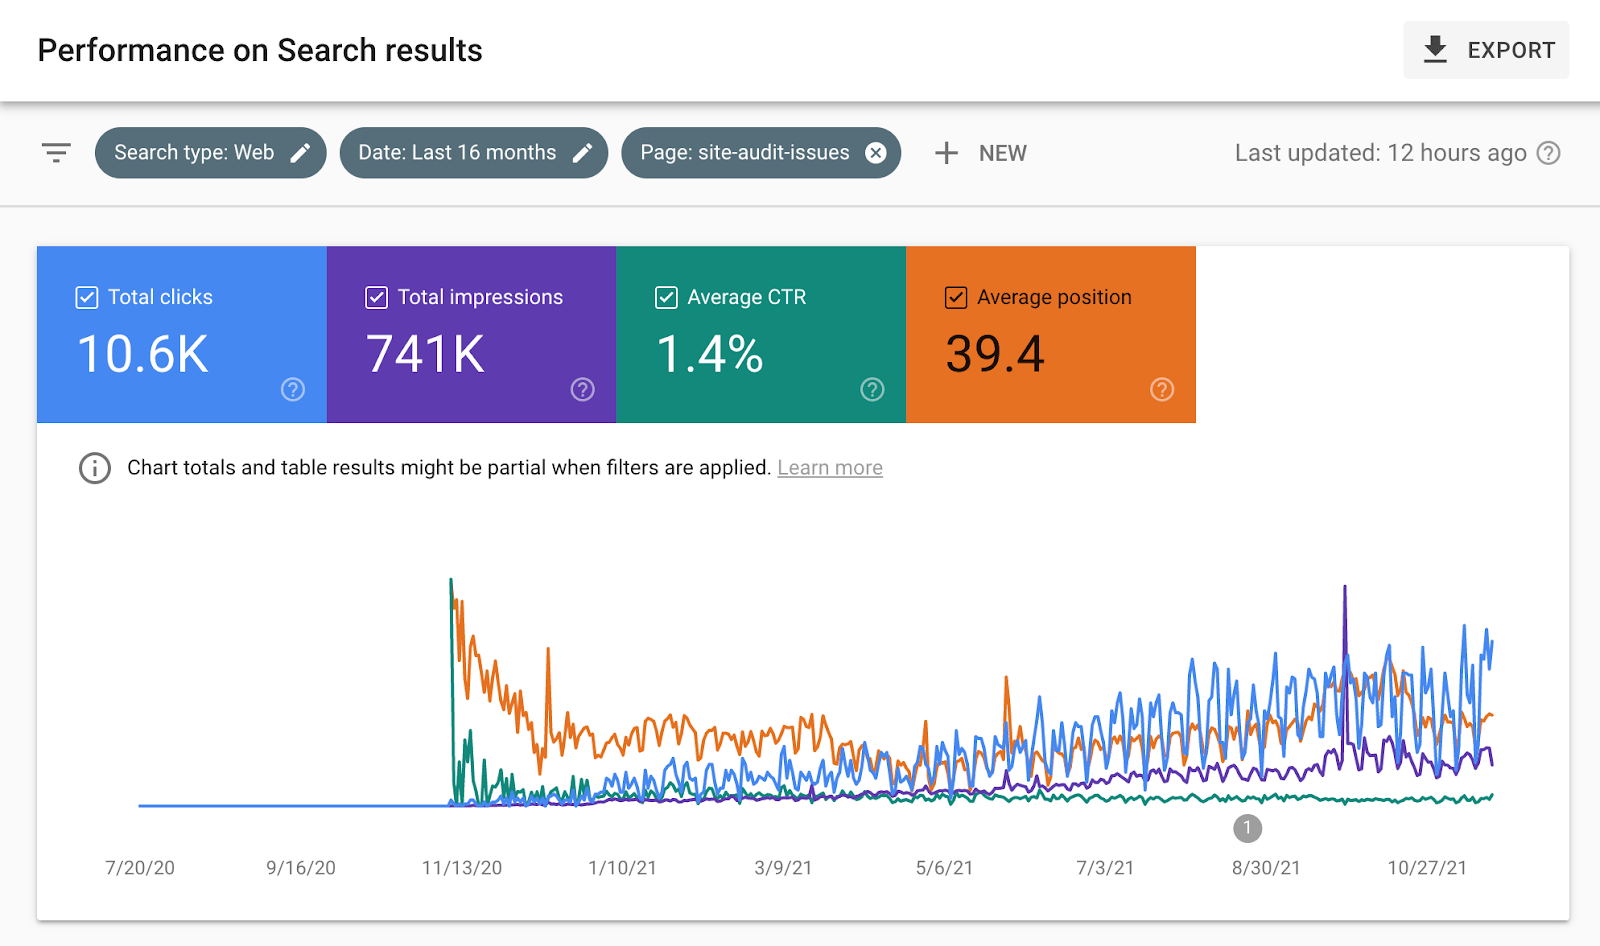This screenshot has width=1600, height=946.
Task: Open the Date: Last 16 months chip
Action: pyautogui.click(x=457, y=153)
